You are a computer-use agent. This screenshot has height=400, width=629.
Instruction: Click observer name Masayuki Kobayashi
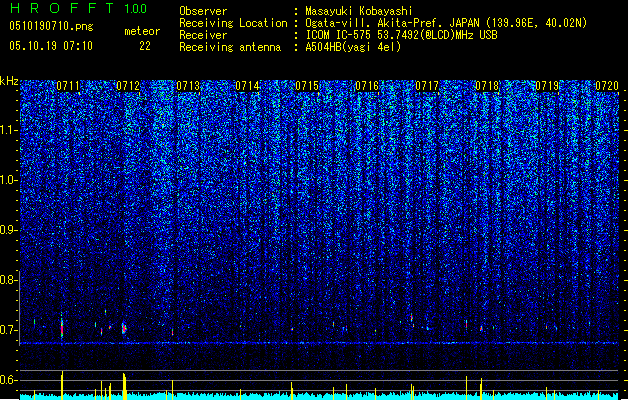358,11
